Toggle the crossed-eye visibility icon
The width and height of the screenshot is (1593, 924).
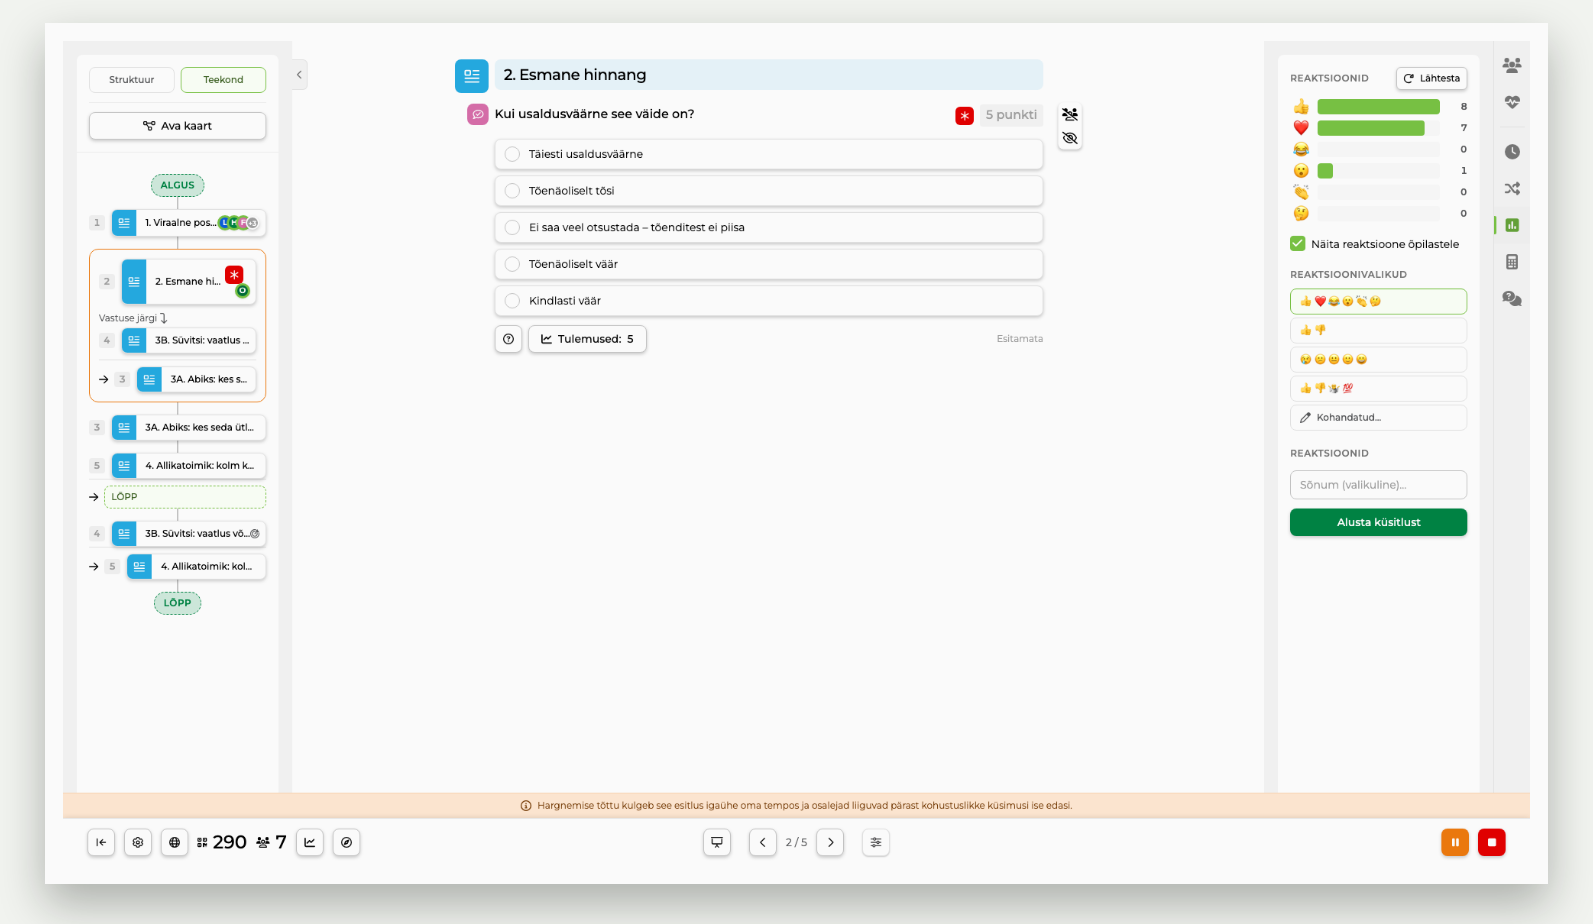1070,138
